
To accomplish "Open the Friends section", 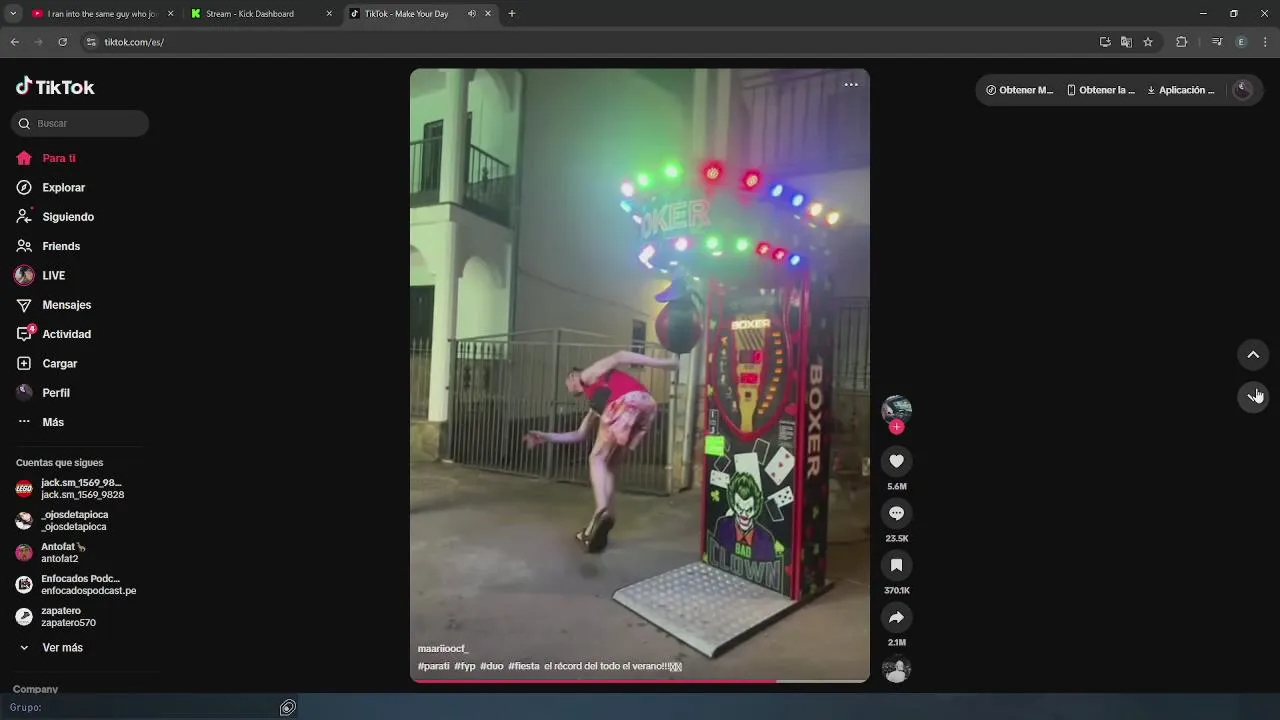I will (x=48, y=246).
